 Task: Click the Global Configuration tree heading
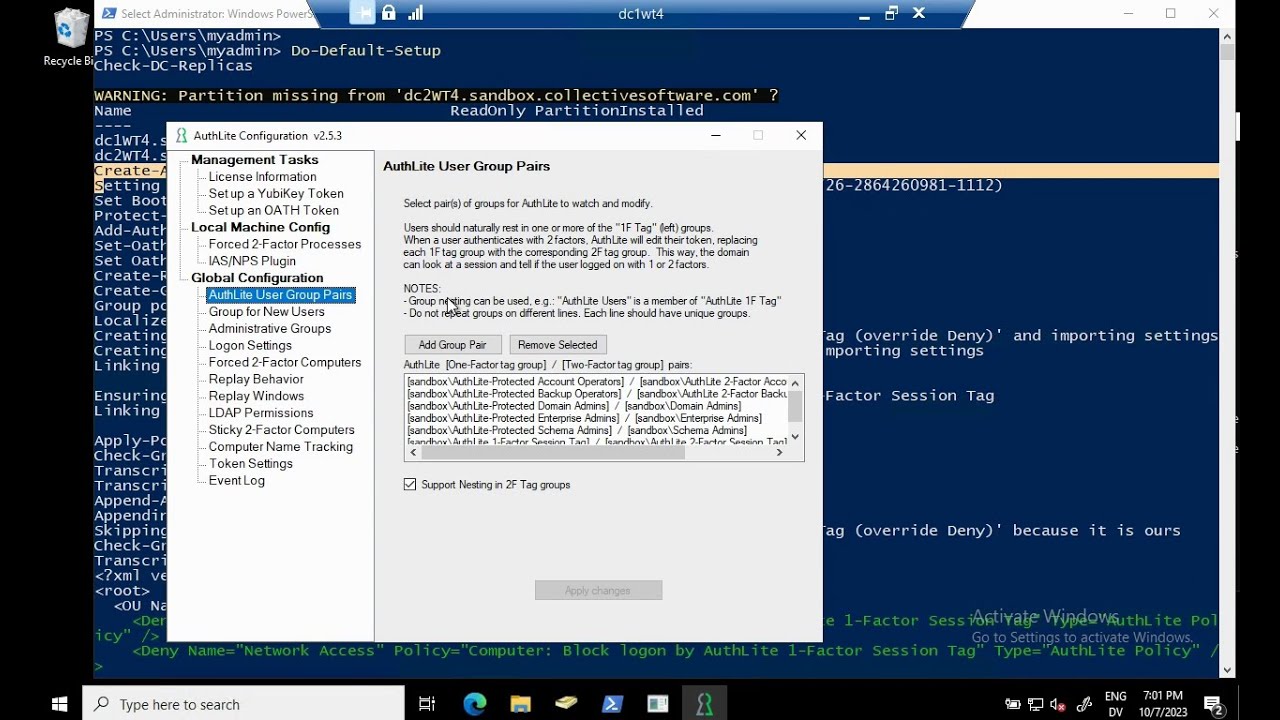pyautogui.click(x=257, y=278)
